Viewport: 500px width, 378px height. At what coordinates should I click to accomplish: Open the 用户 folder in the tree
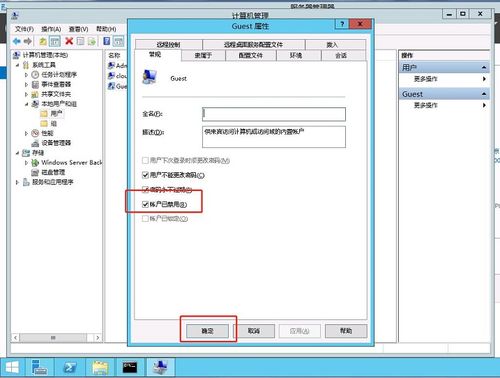52,114
